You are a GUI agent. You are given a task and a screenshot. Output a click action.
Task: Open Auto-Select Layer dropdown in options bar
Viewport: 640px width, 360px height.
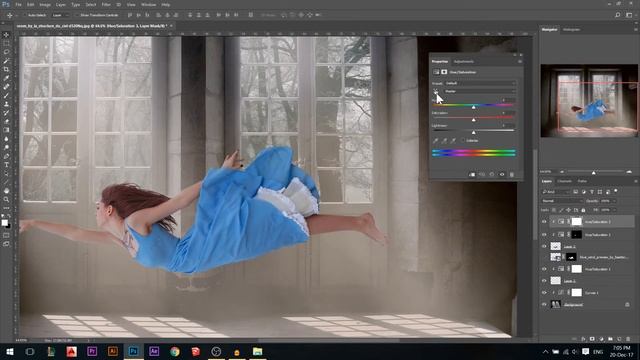(60, 15)
